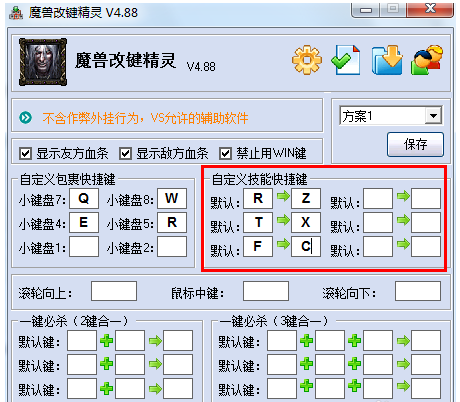Click the app icon in the title bar
Viewport: 460px width, 402px height.
pos(16,13)
